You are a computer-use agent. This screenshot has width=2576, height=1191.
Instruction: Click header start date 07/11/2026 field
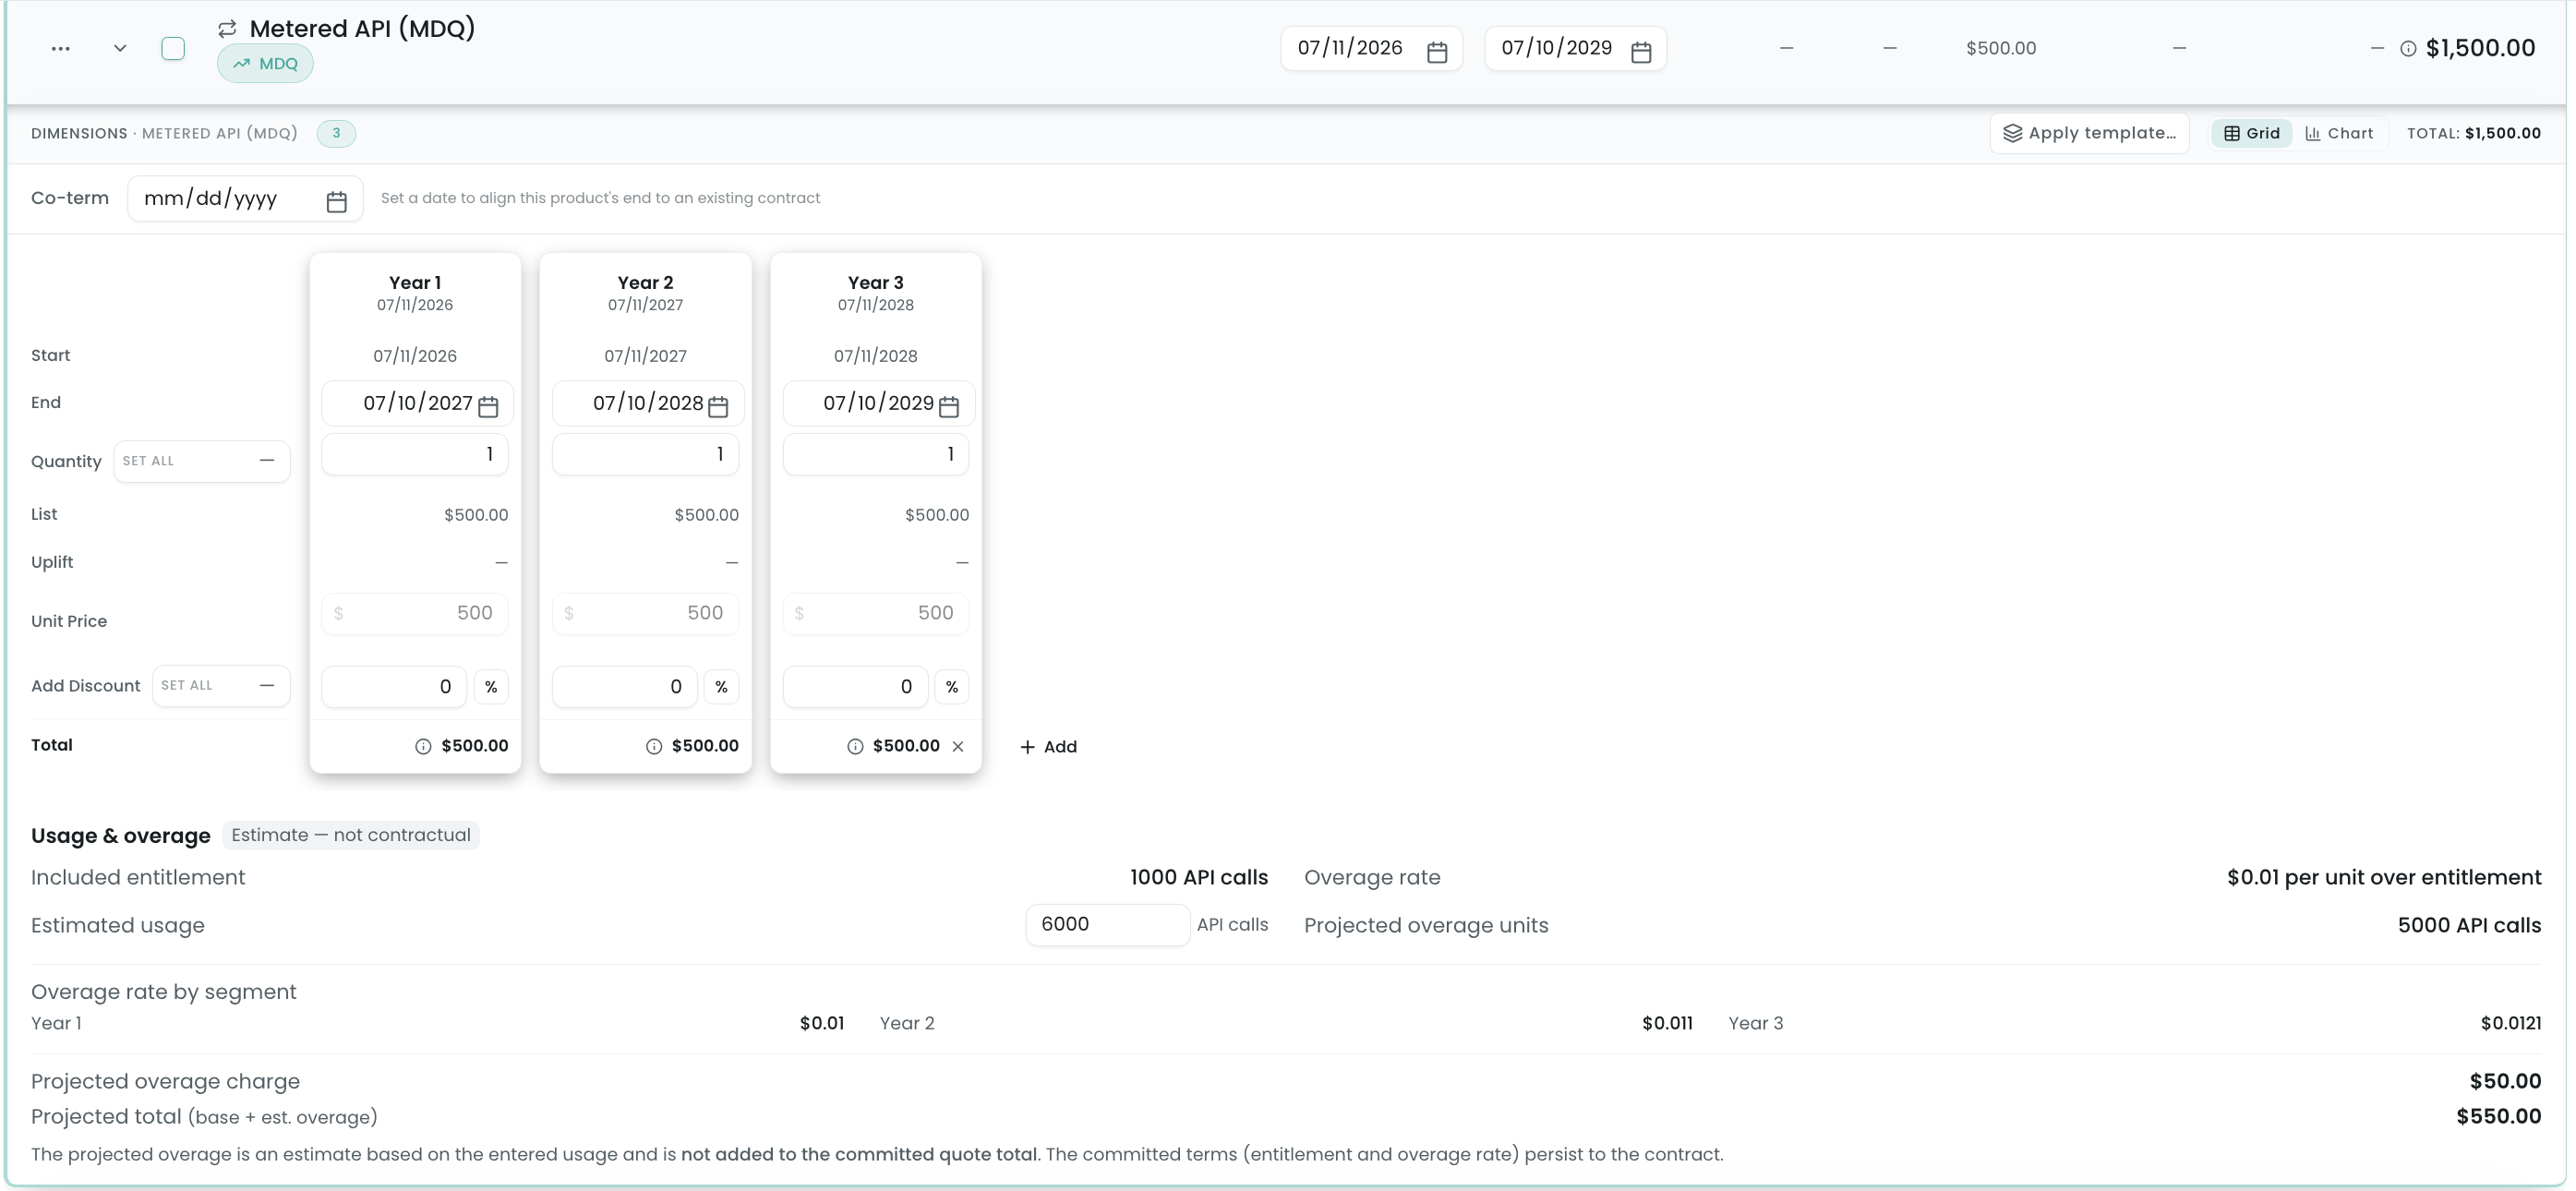[x=1371, y=48]
